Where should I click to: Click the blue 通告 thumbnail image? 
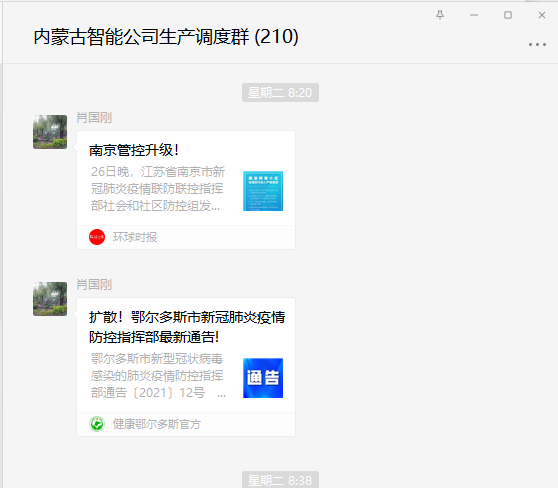263,378
